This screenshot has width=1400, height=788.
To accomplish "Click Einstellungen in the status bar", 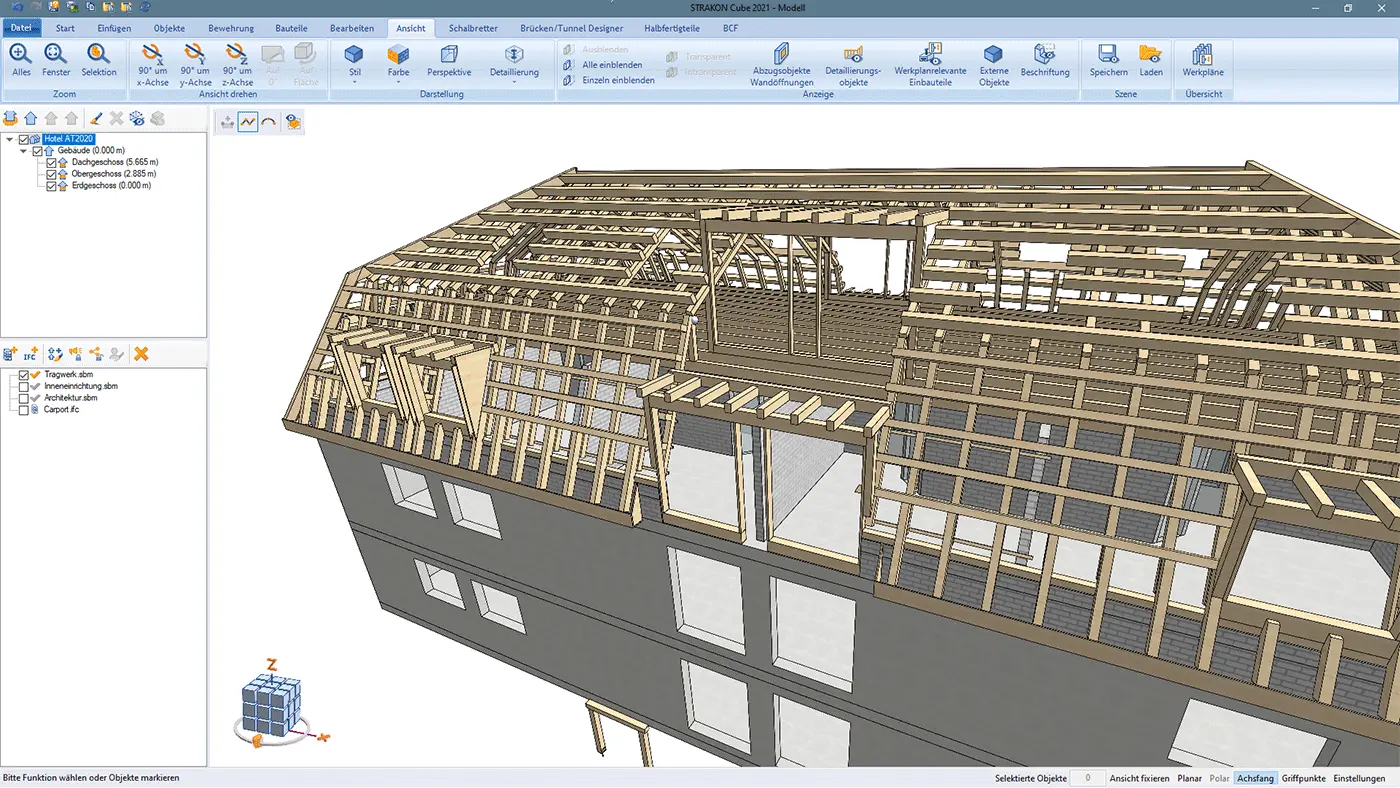I will (x=1359, y=778).
